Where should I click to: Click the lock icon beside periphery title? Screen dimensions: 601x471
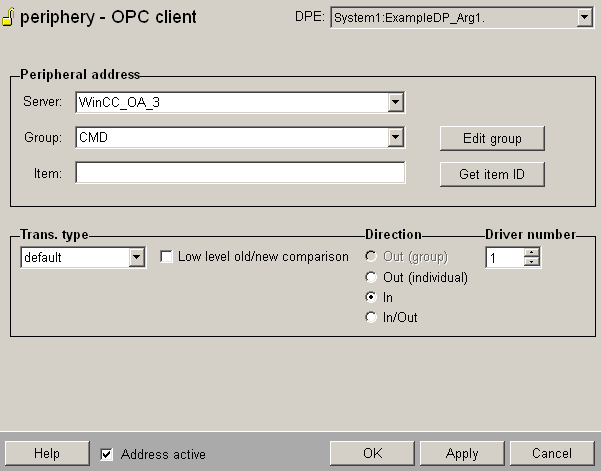(x=9, y=18)
